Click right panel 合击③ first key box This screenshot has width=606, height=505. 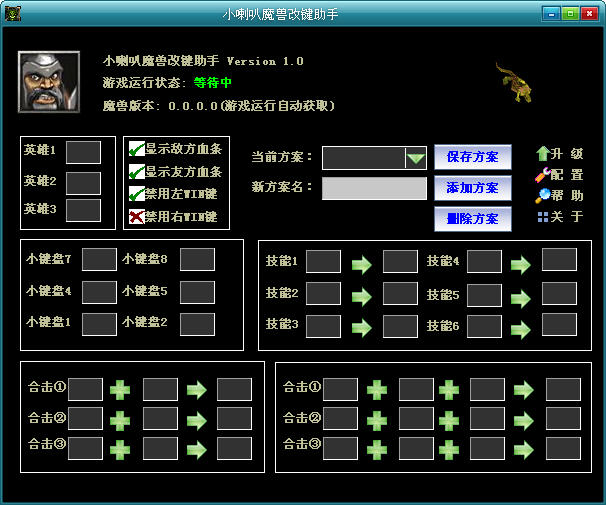[x=340, y=449]
